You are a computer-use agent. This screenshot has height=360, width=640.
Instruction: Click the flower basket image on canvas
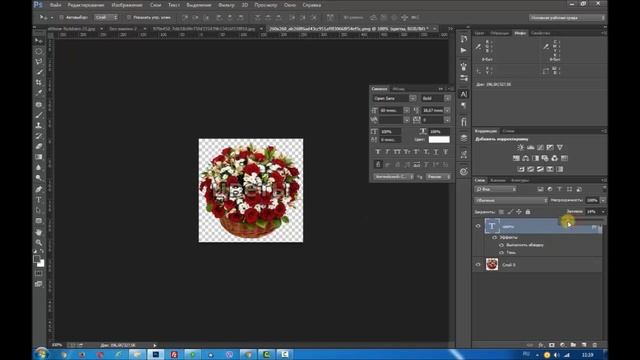pyautogui.click(x=251, y=190)
